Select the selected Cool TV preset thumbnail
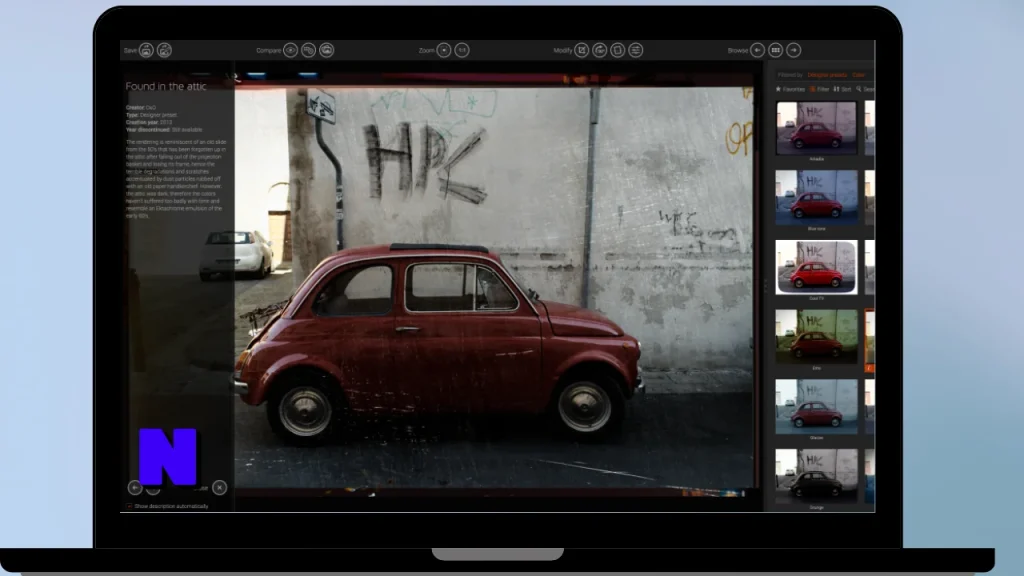The image size is (1024, 576). pyautogui.click(x=816, y=267)
